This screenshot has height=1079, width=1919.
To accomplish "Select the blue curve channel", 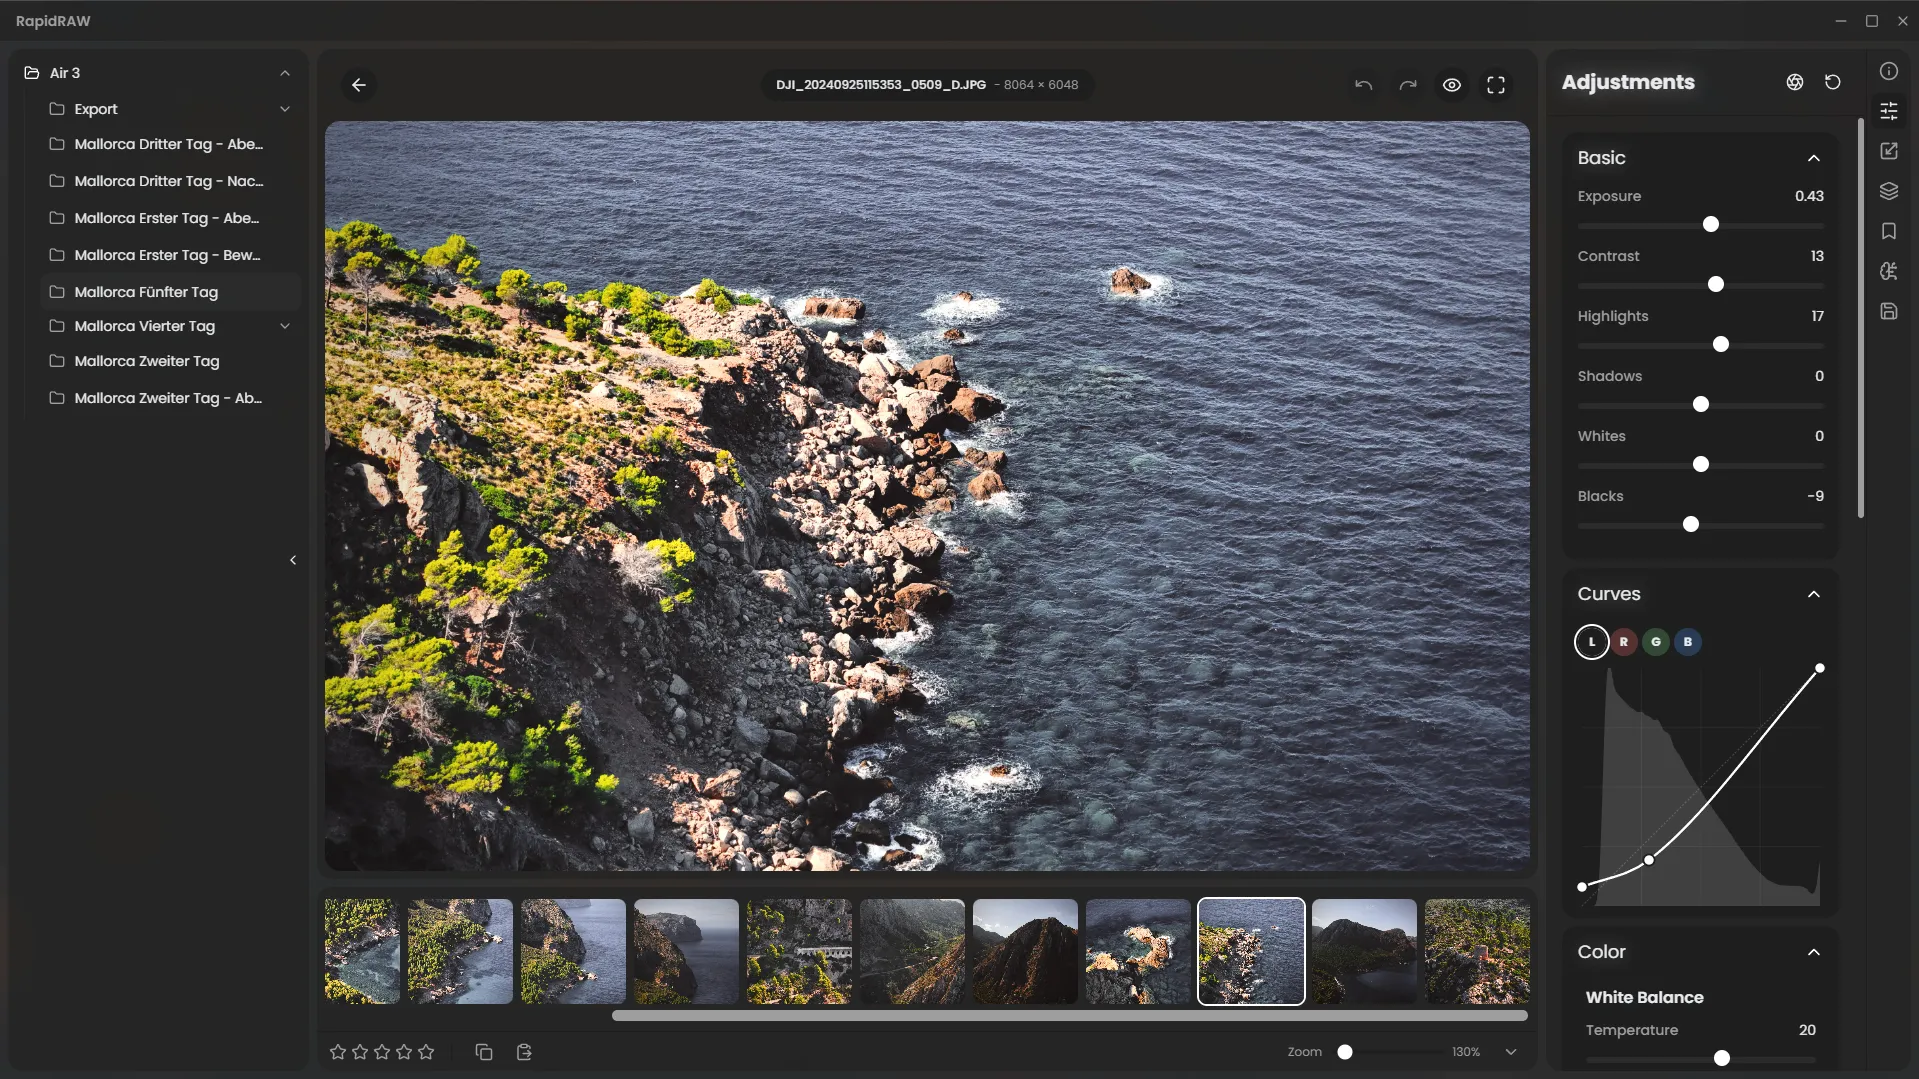I will click(x=1687, y=642).
